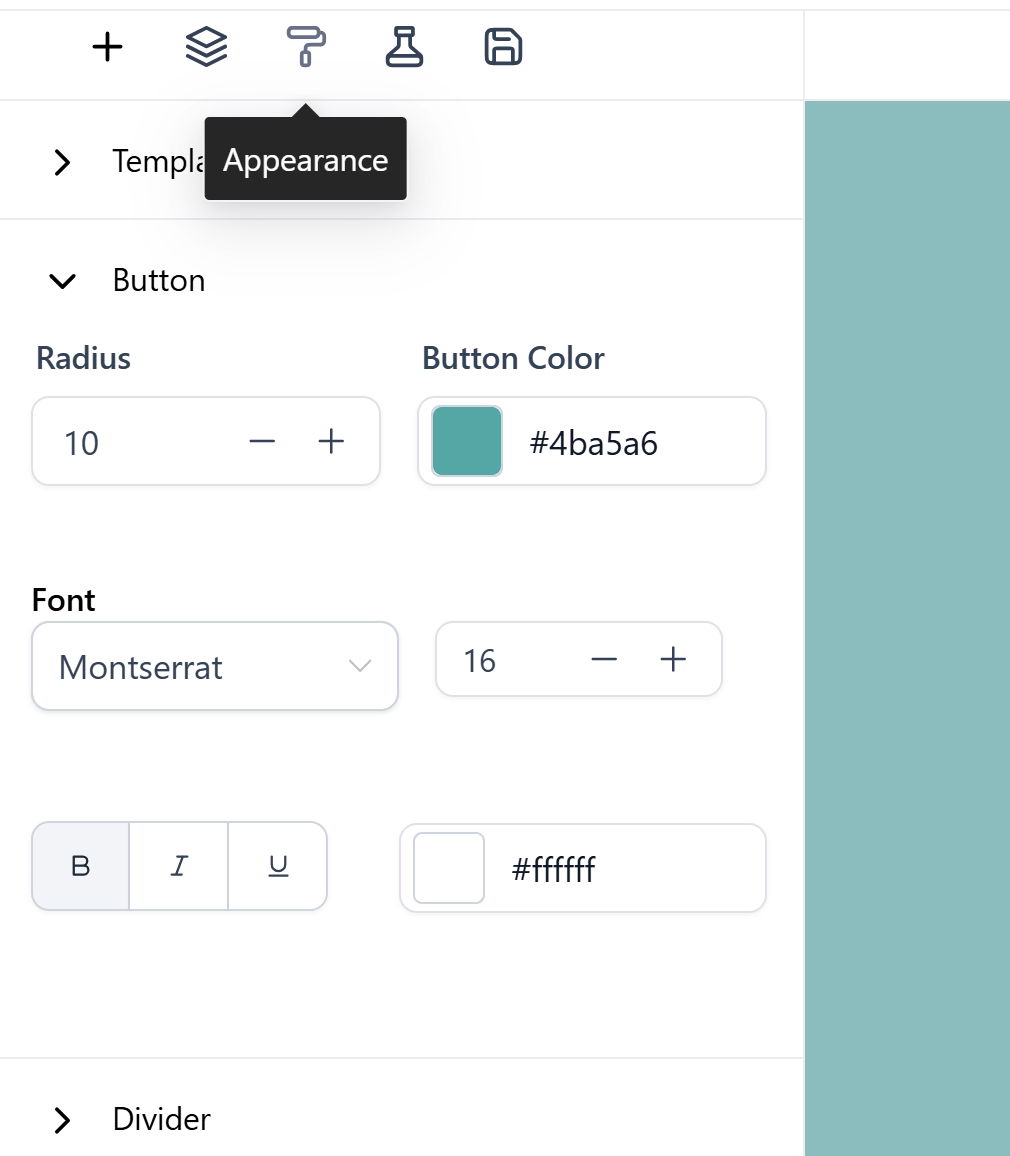Toggle bold formatting for button text

[80, 866]
